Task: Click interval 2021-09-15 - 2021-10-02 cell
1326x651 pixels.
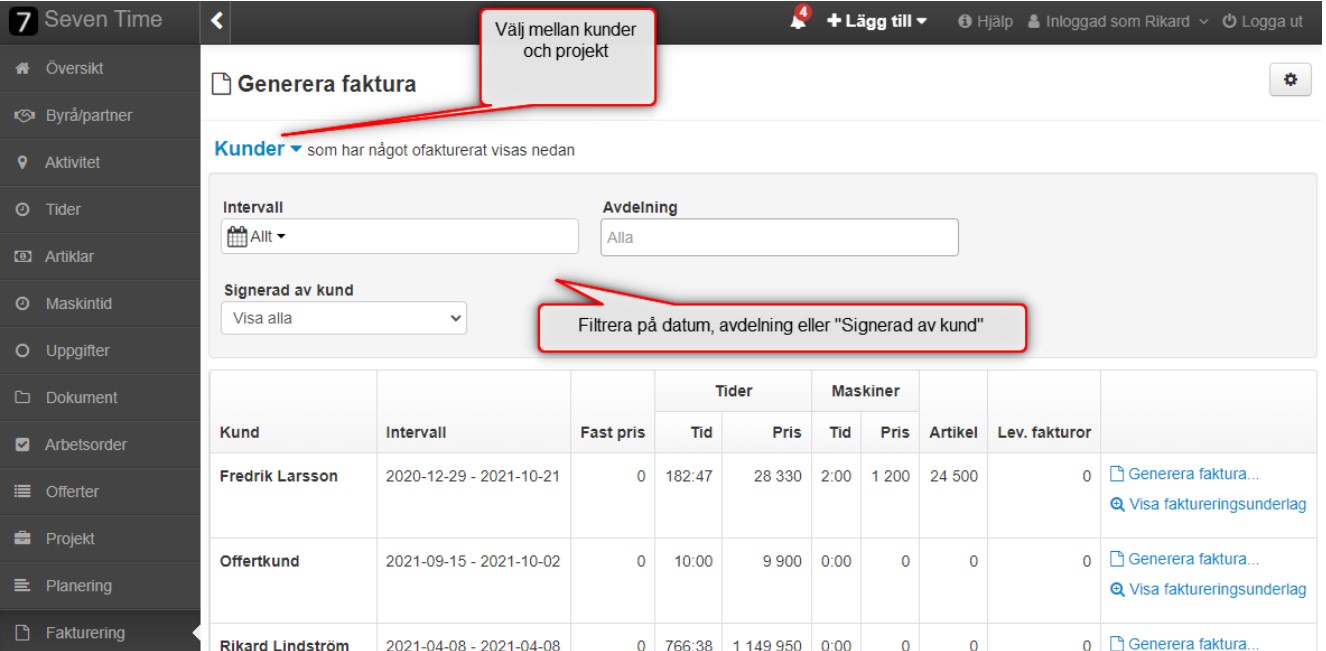Action: click(x=473, y=561)
